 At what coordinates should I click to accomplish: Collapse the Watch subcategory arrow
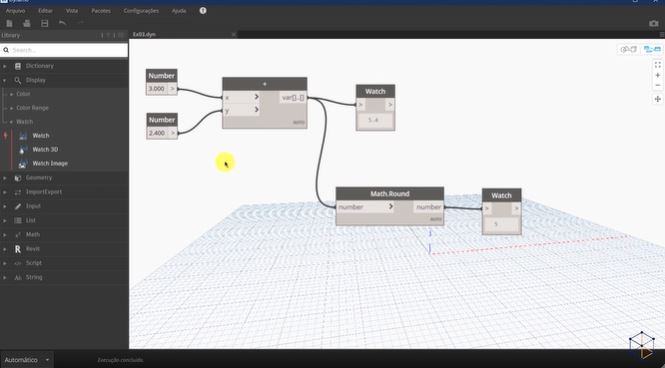click(x=11, y=122)
